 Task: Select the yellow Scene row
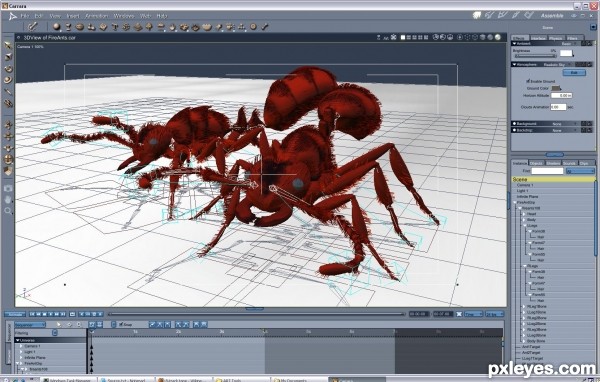click(554, 179)
